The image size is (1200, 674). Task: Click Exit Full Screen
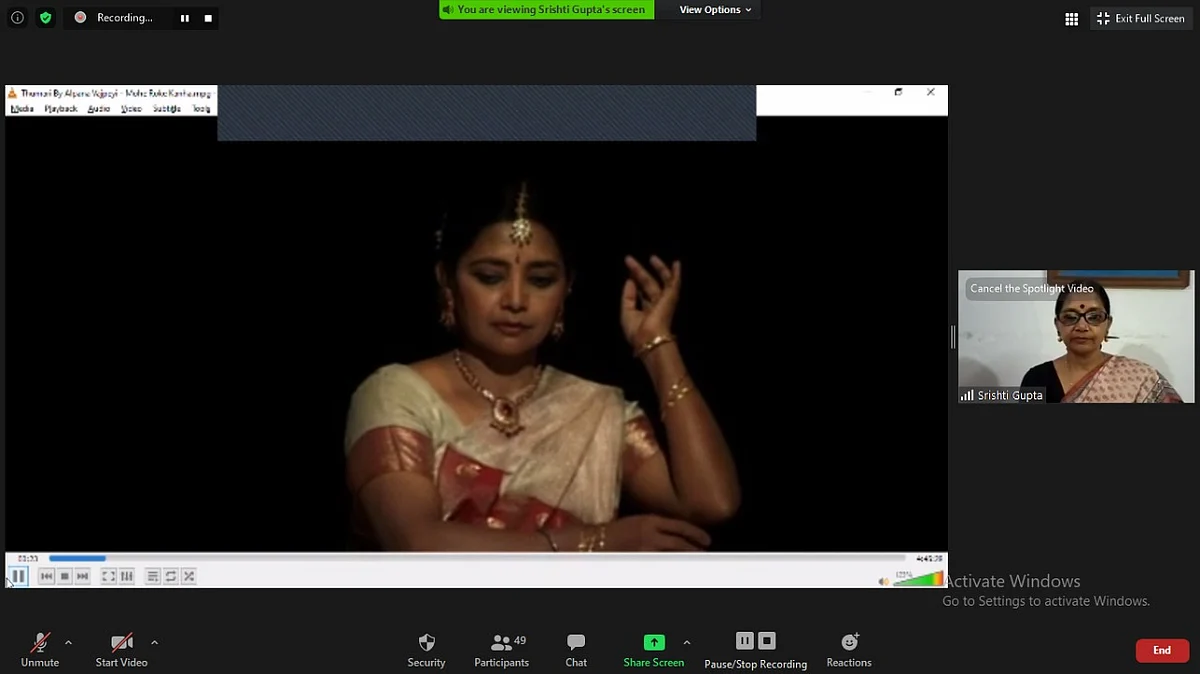coord(1141,18)
